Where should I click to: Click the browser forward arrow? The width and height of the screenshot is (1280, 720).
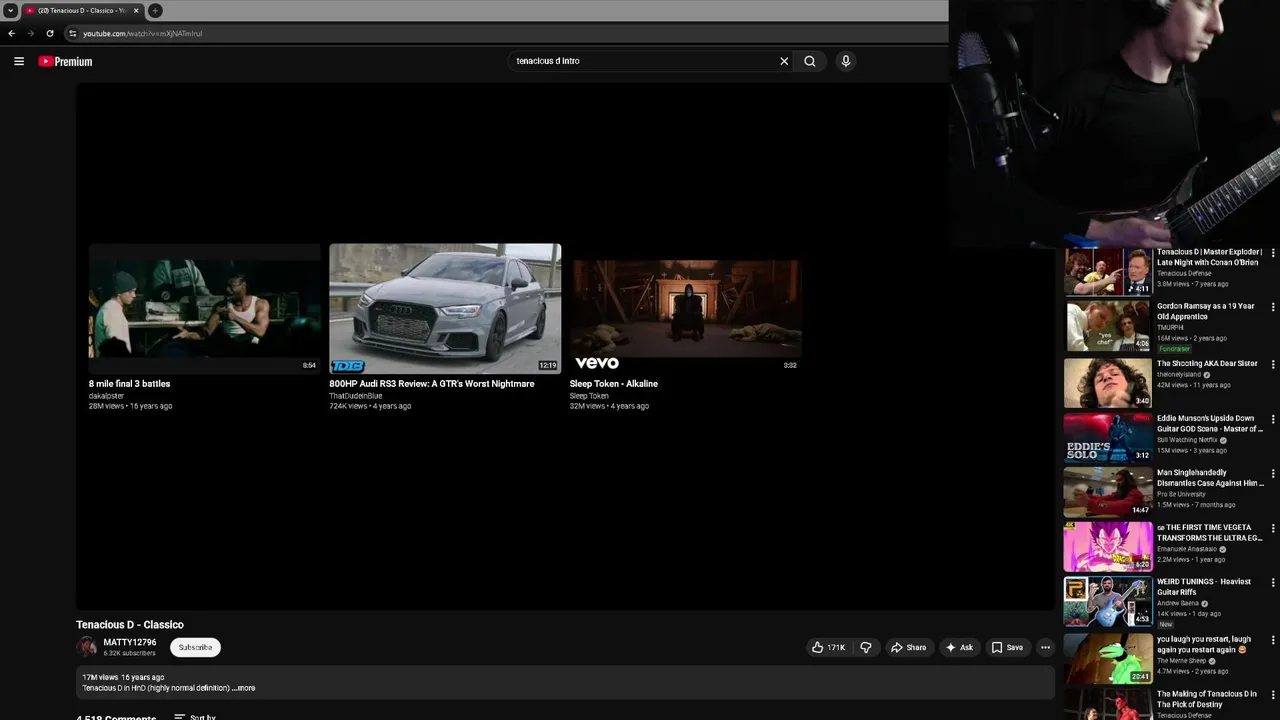point(30,33)
